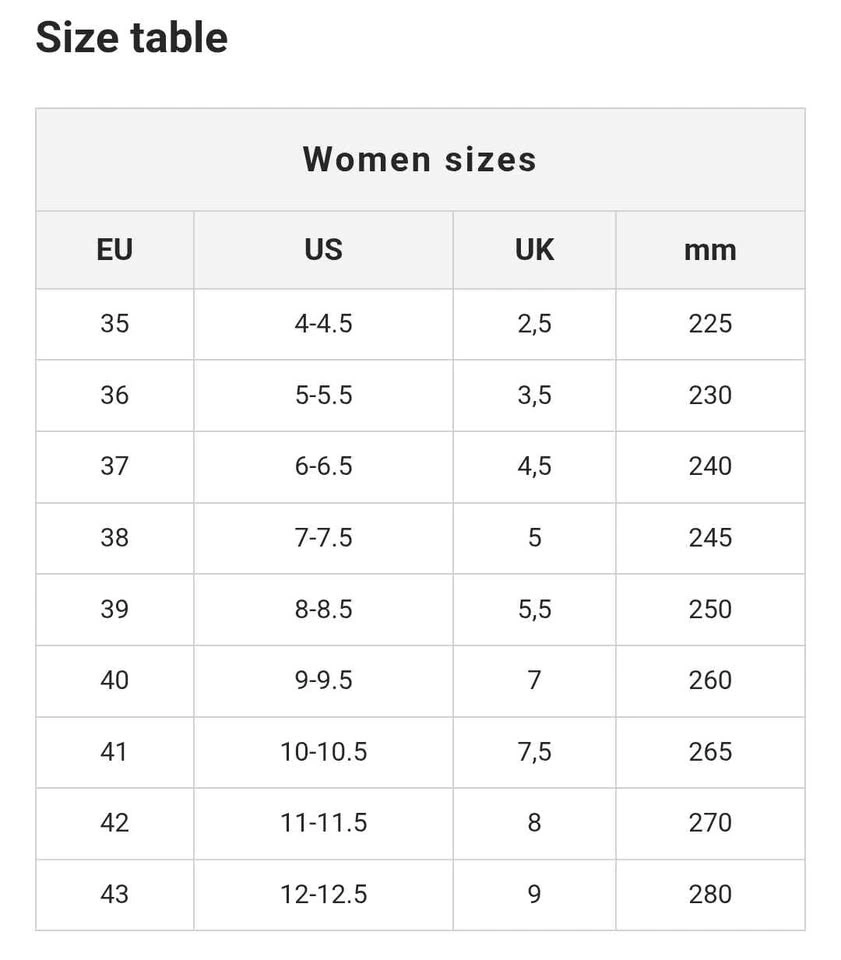Click the "Size table" heading
Viewport: 841px width, 960px height.
[x=132, y=38]
